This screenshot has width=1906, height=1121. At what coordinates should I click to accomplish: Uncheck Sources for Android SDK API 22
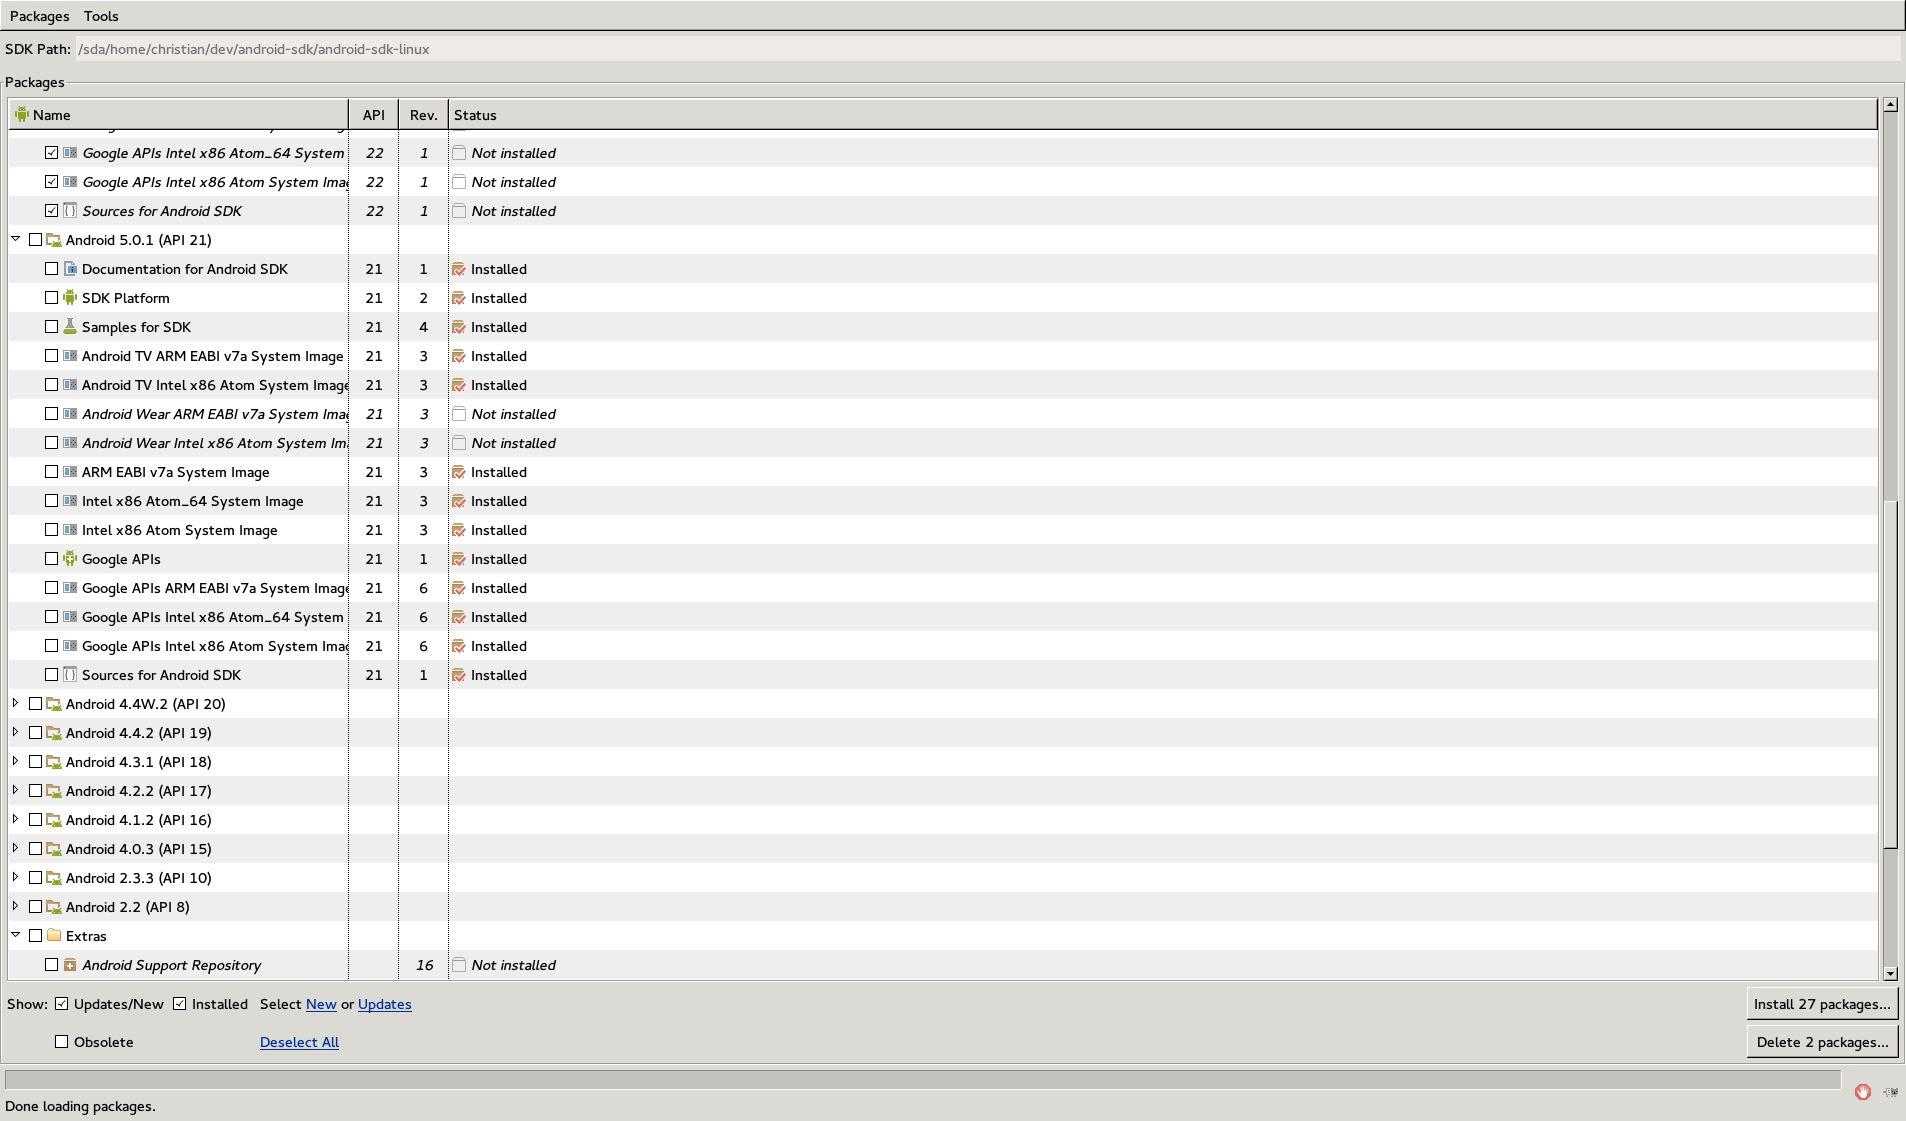[x=51, y=211]
